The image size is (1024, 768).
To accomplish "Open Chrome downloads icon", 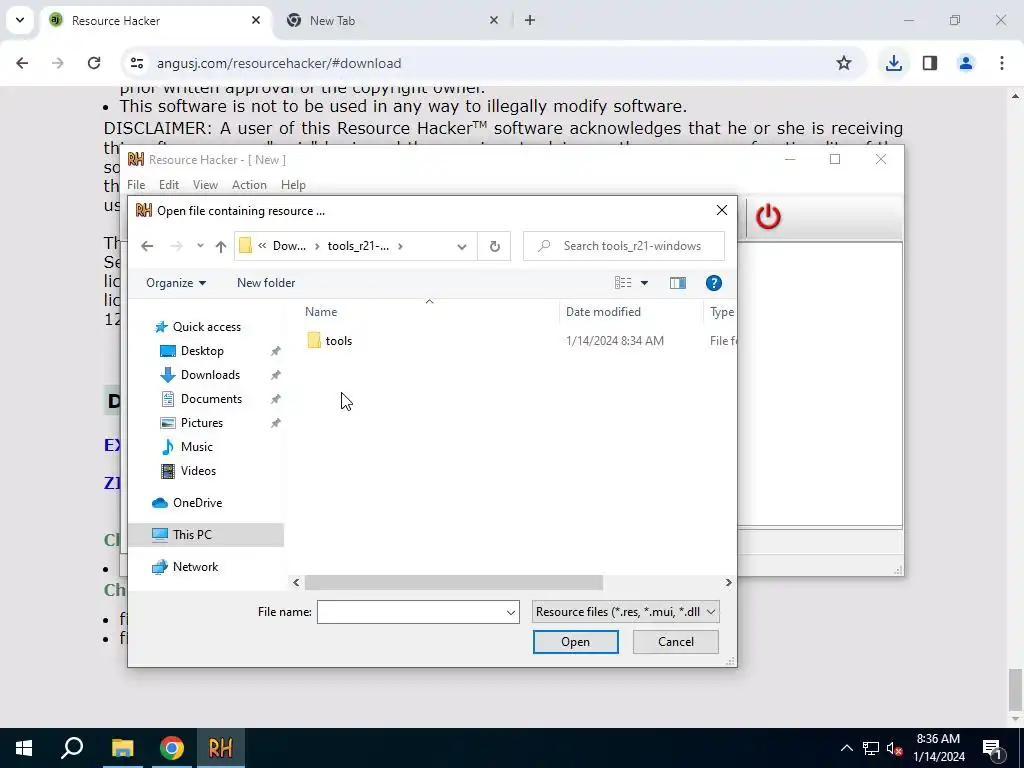I will coord(894,63).
